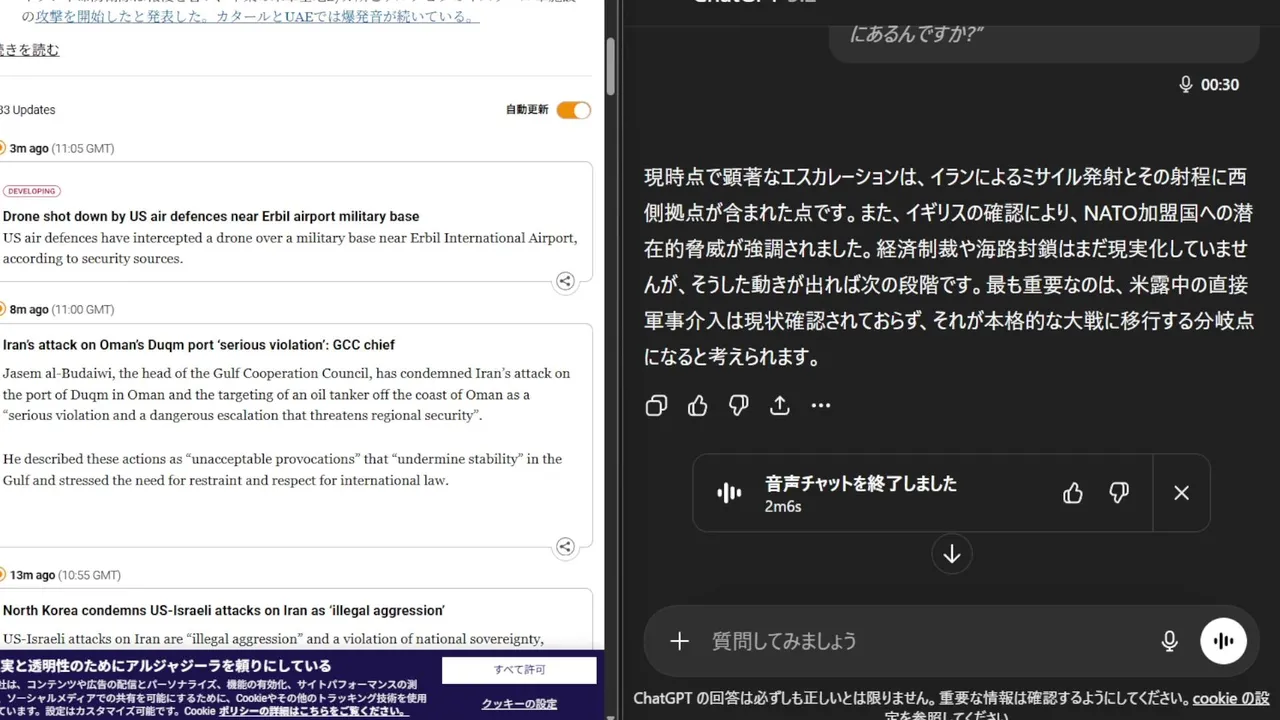The height and width of the screenshot is (720, 1280).
Task: Open the Iran's attack on Oman's Duqm port headline
Action: [x=199, y=345]
